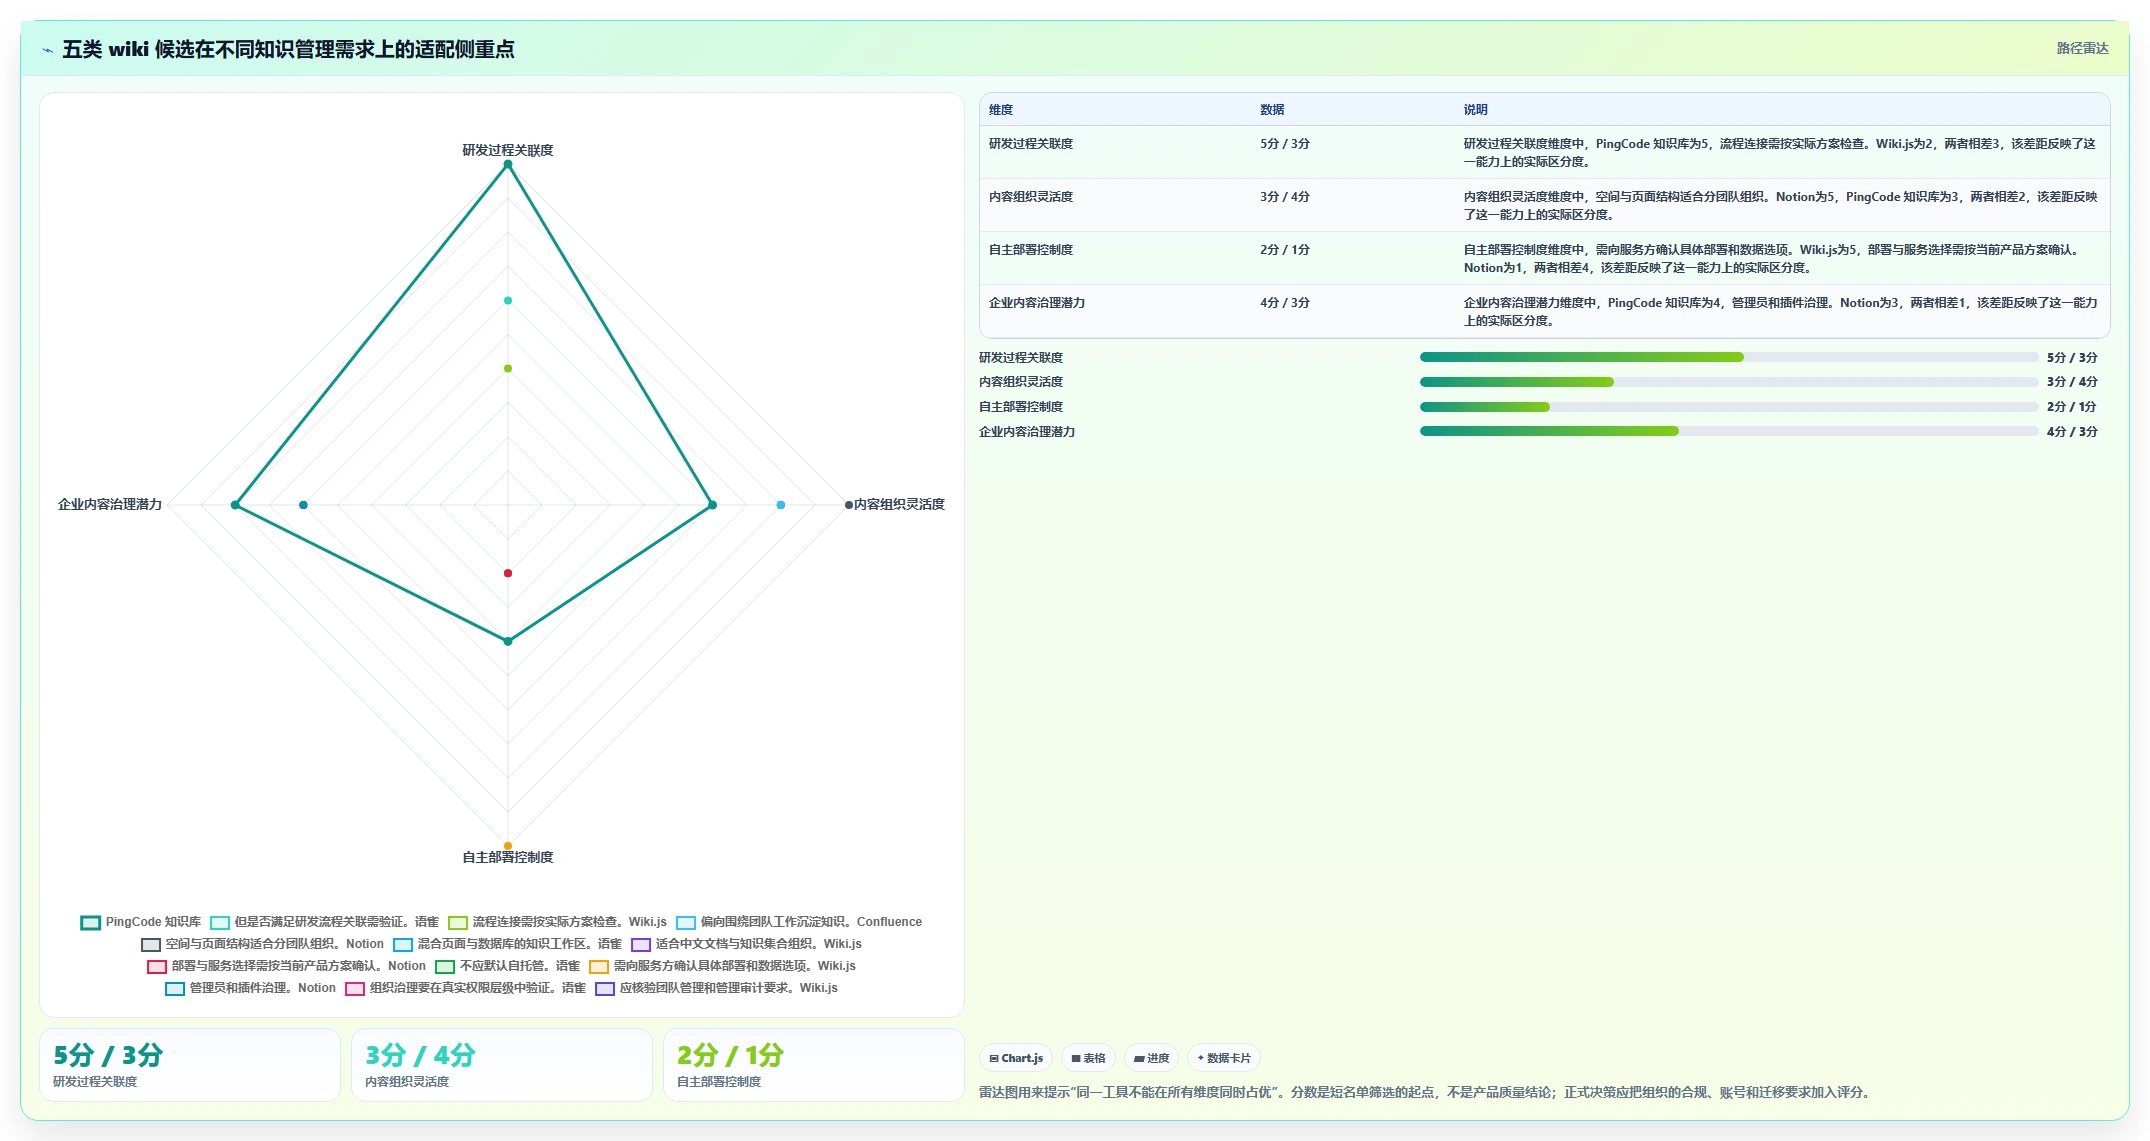The image size is (2150, 1141).
Task: Click the red point below radar center
Action: (x=508, y=573)
